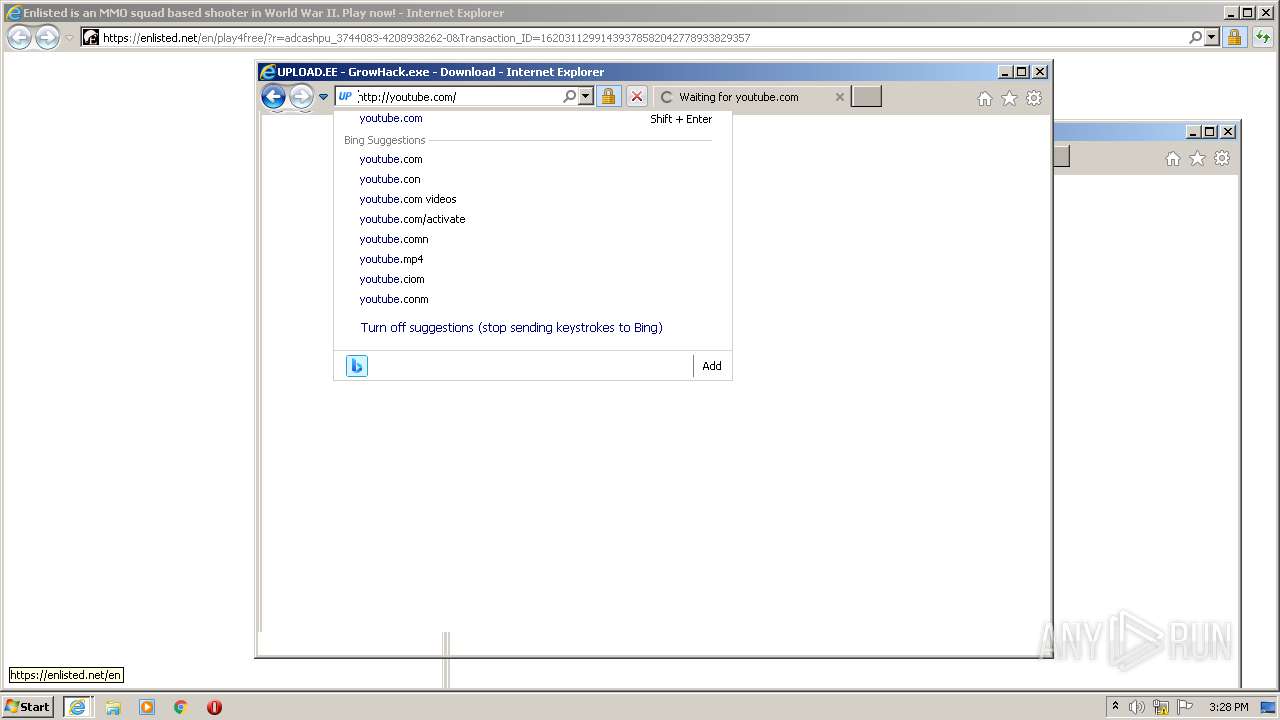
Task: Expand the address bar autocomplete dropdown arrow
Action: [586, 97]
